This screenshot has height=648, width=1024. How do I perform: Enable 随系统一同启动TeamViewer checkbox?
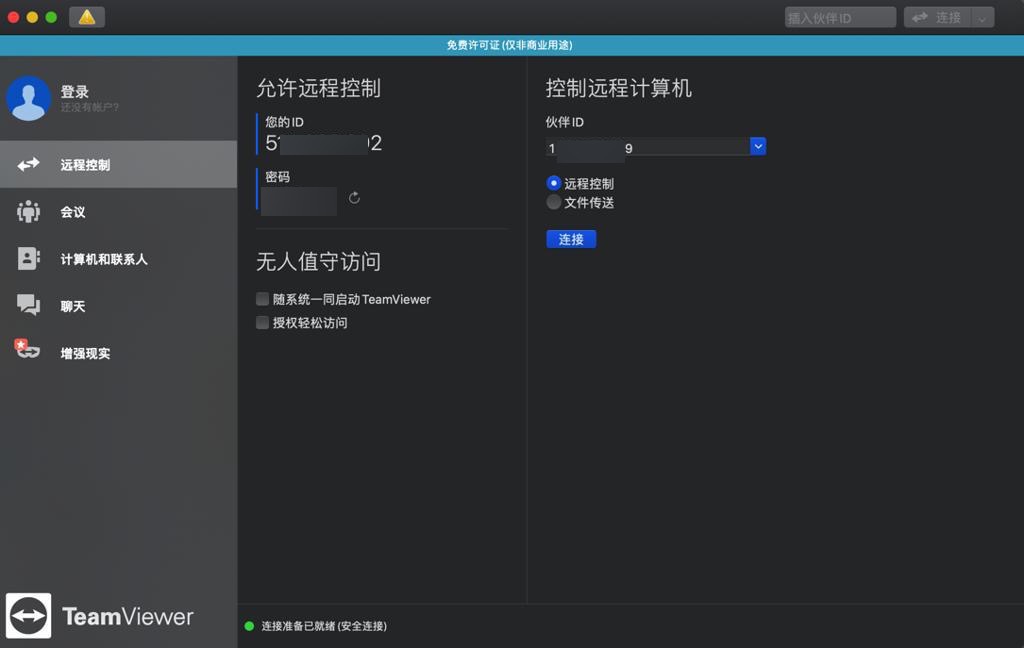point(263,299)
